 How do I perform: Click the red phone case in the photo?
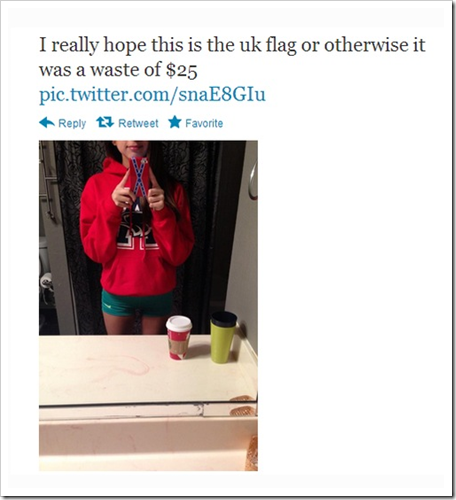coord(139,176)
